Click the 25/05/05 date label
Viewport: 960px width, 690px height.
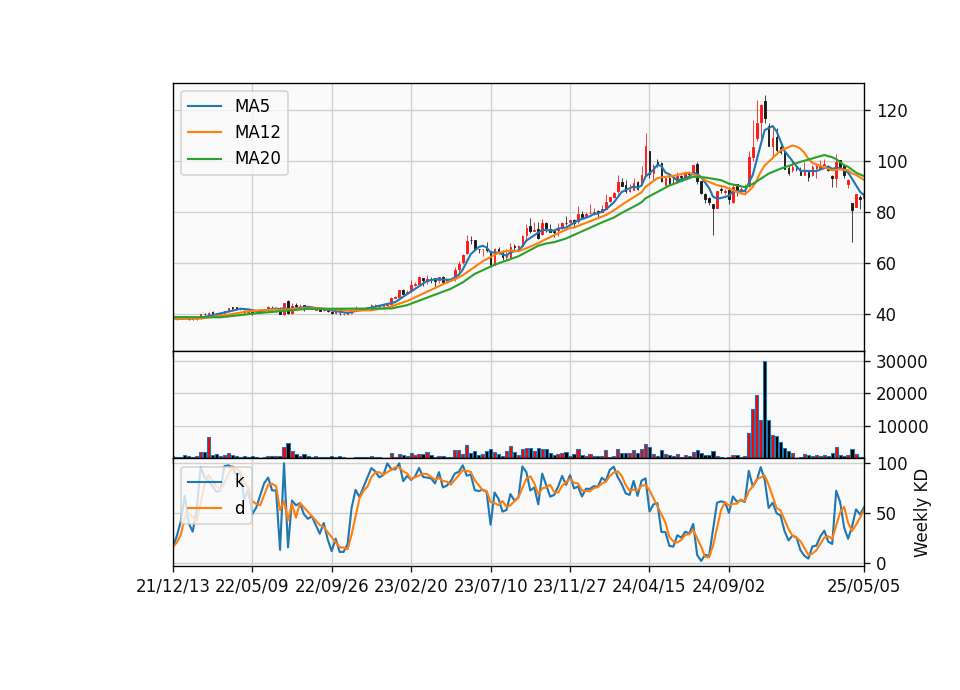(x=864, y=587)
